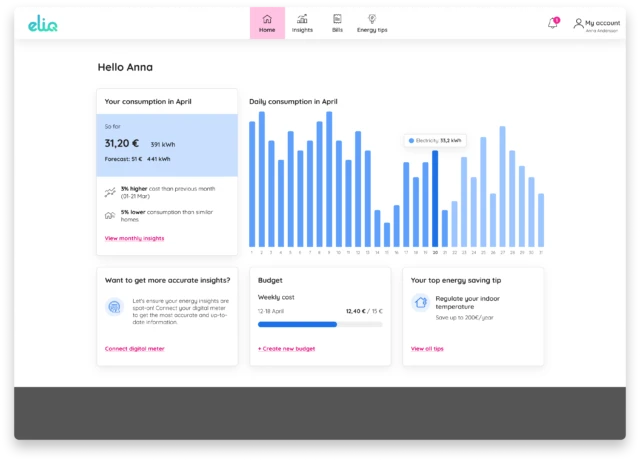Click the 12,40 € / 15 € budget value

click(x=364, y=311)
